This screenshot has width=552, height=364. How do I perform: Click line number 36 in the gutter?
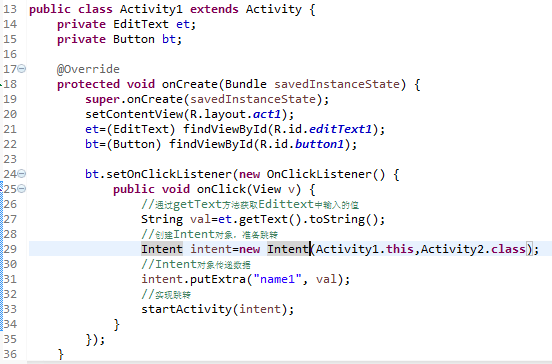10,354
